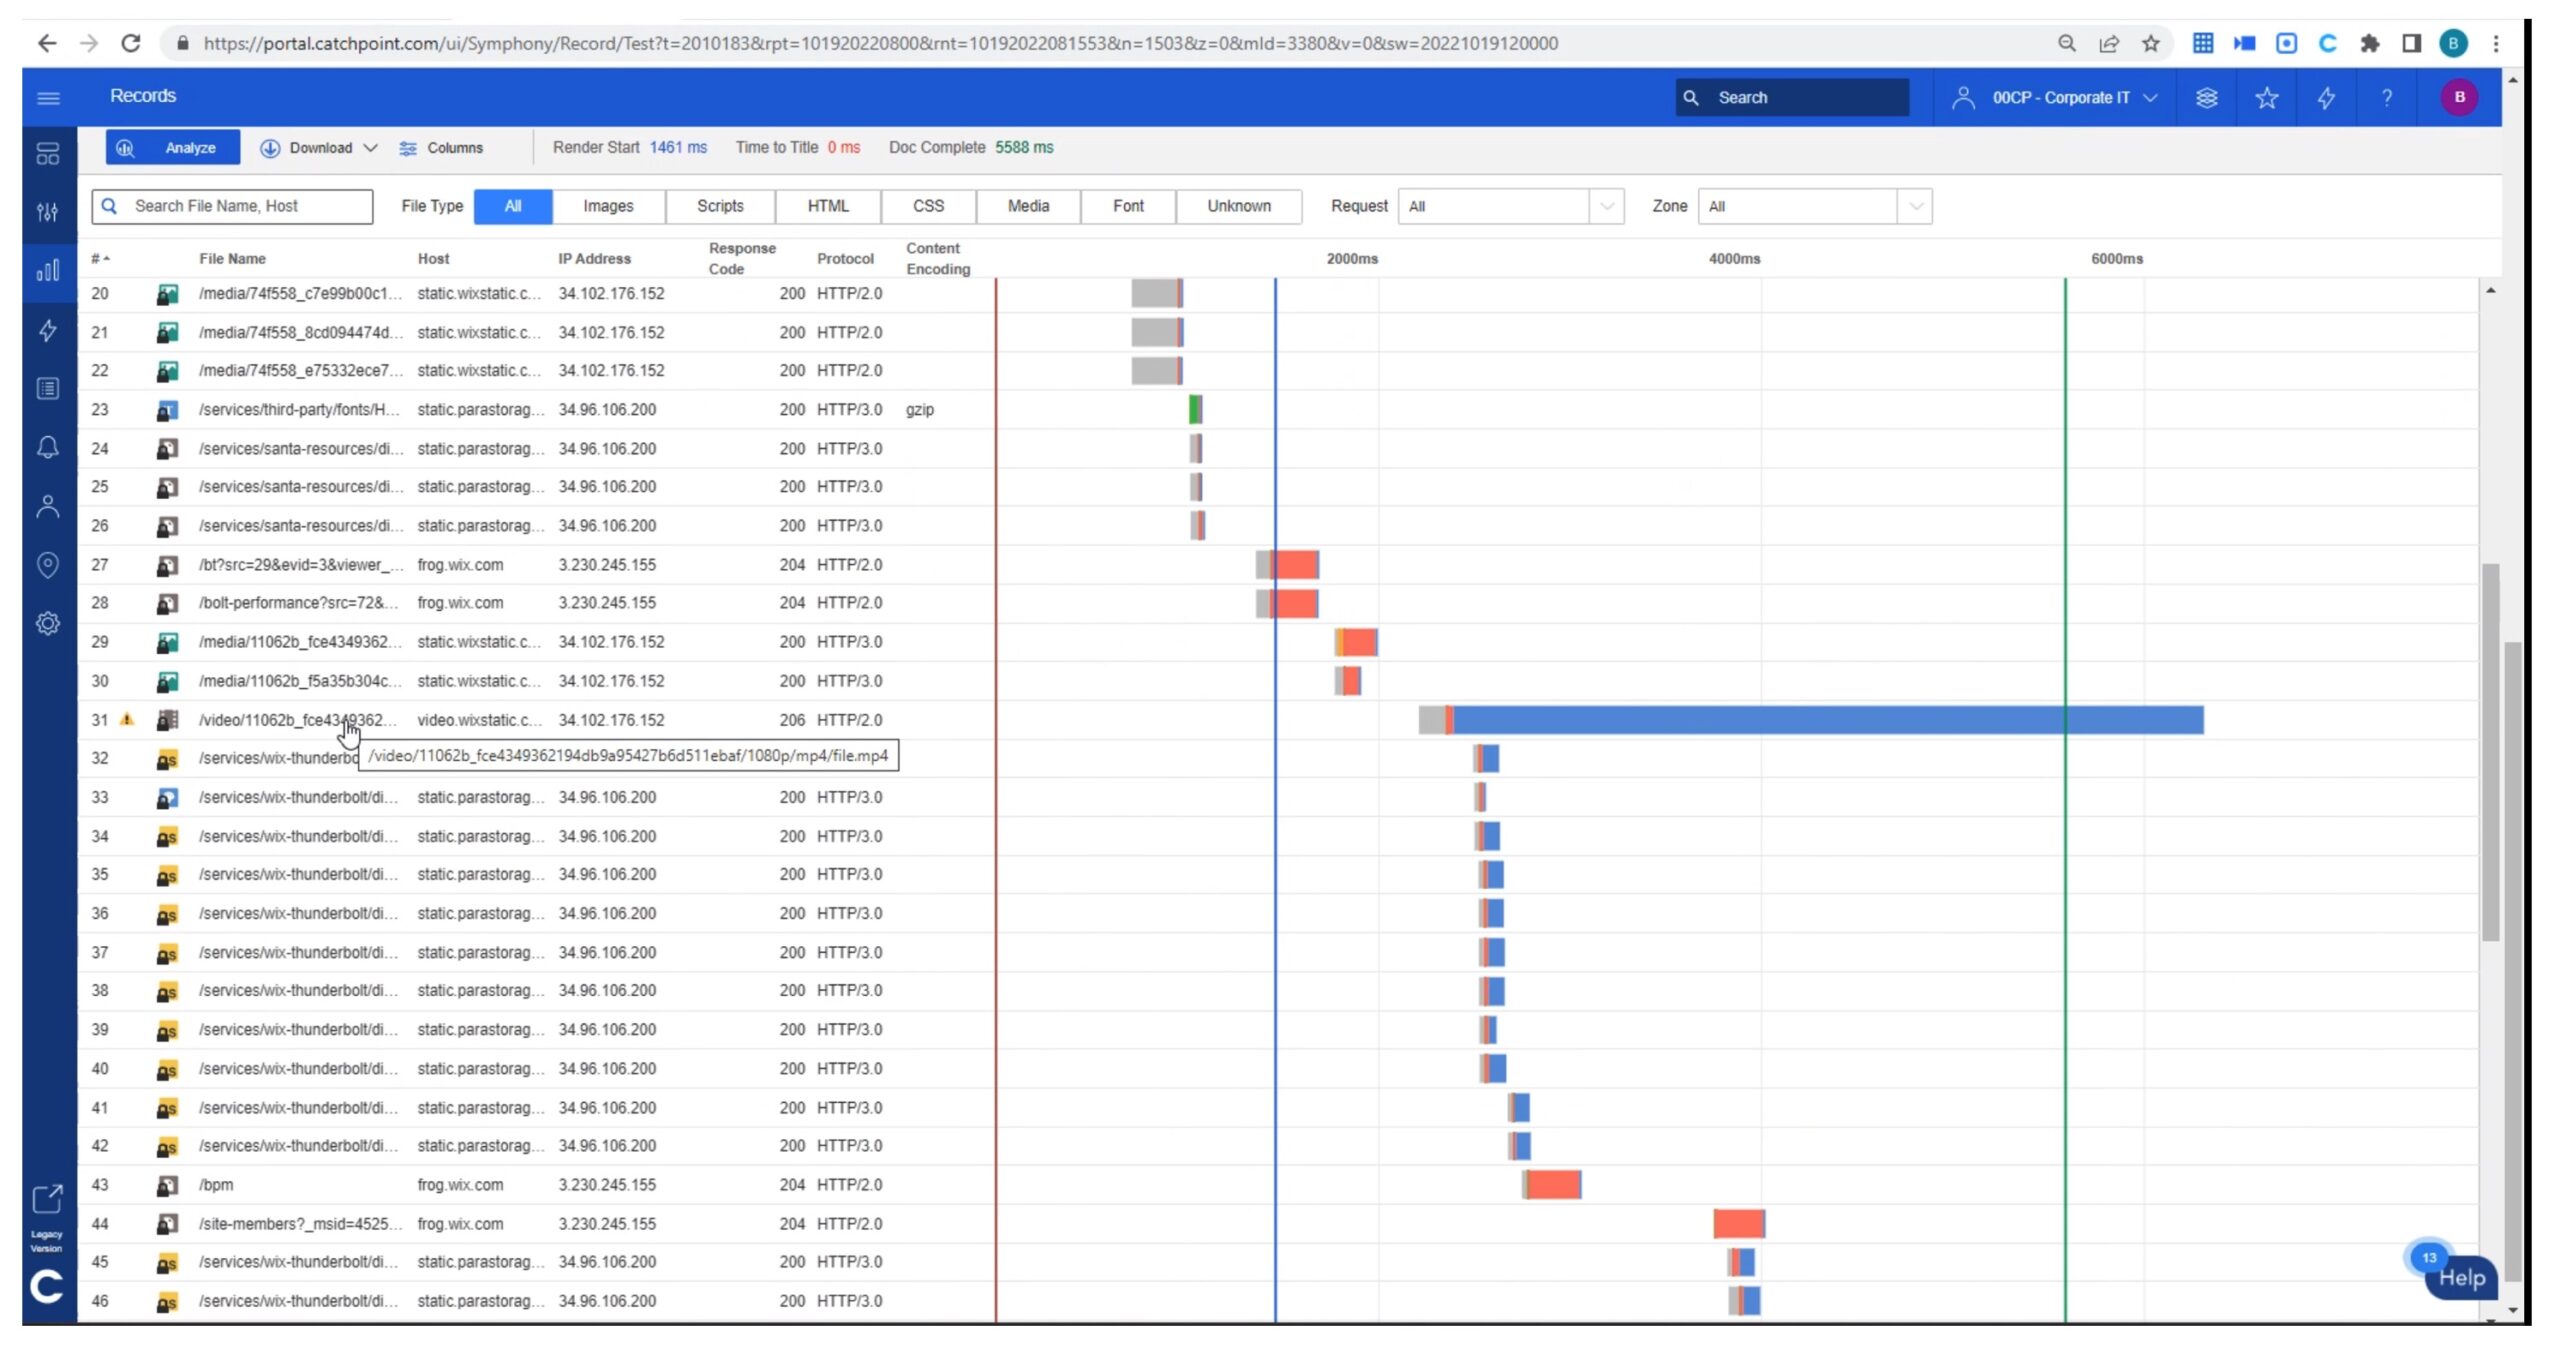2560x1349 pixels.
Task: Click the question mark help icon in the header
Action: click(x=2387, y=97)
